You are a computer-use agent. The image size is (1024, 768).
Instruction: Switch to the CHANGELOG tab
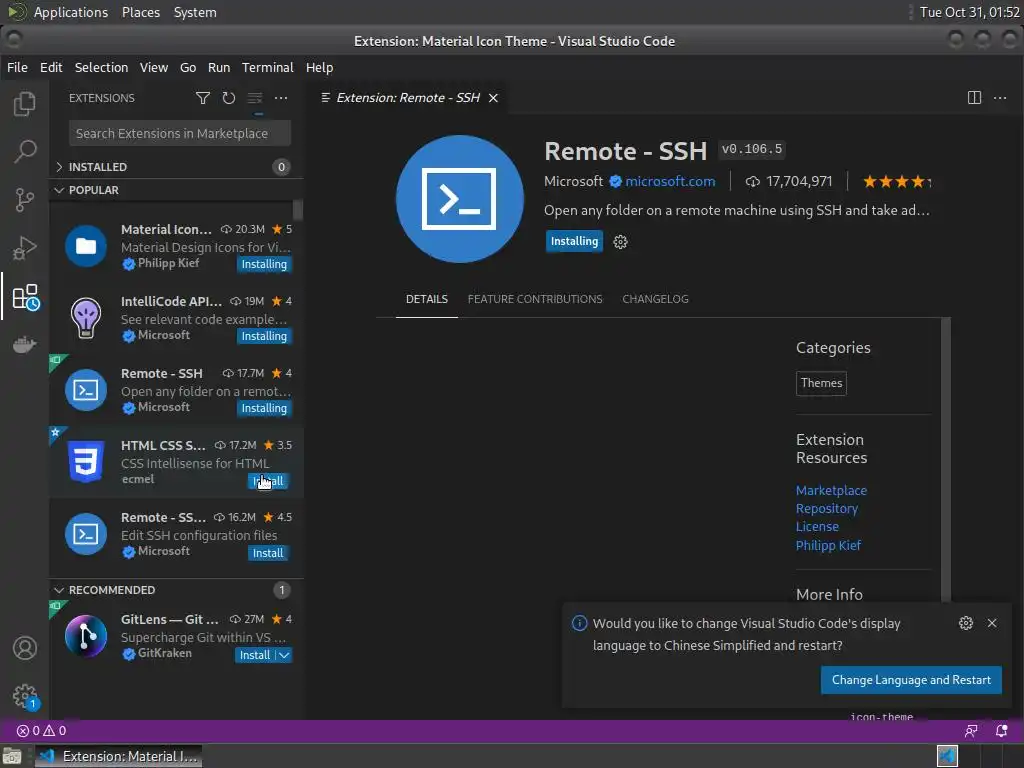[x=655, y=299]
